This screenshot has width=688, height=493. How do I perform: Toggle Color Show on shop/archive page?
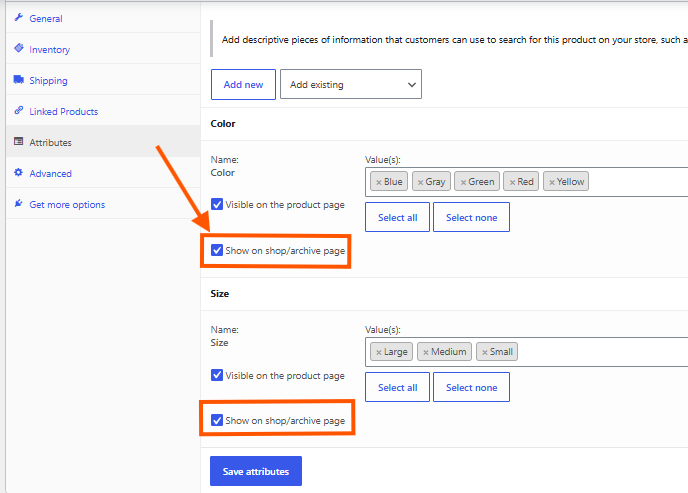[217, 250]
